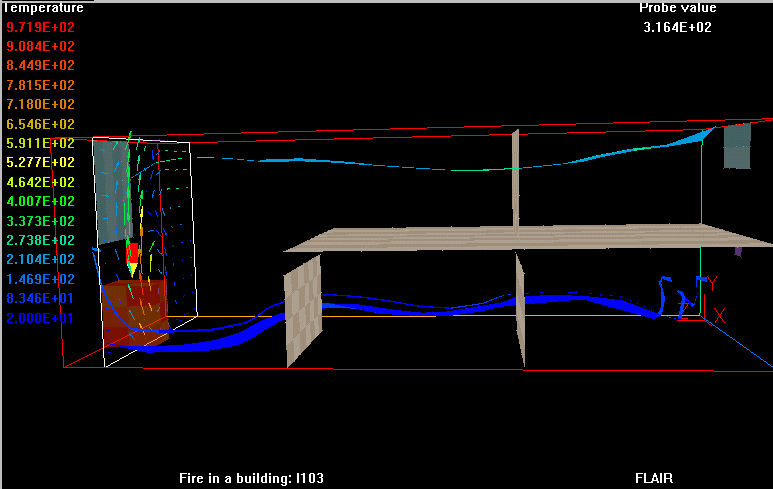This screenshot has width=773, height=489.
Task: Click the FLAIR label at bottom right
Action: click(654, 478)
